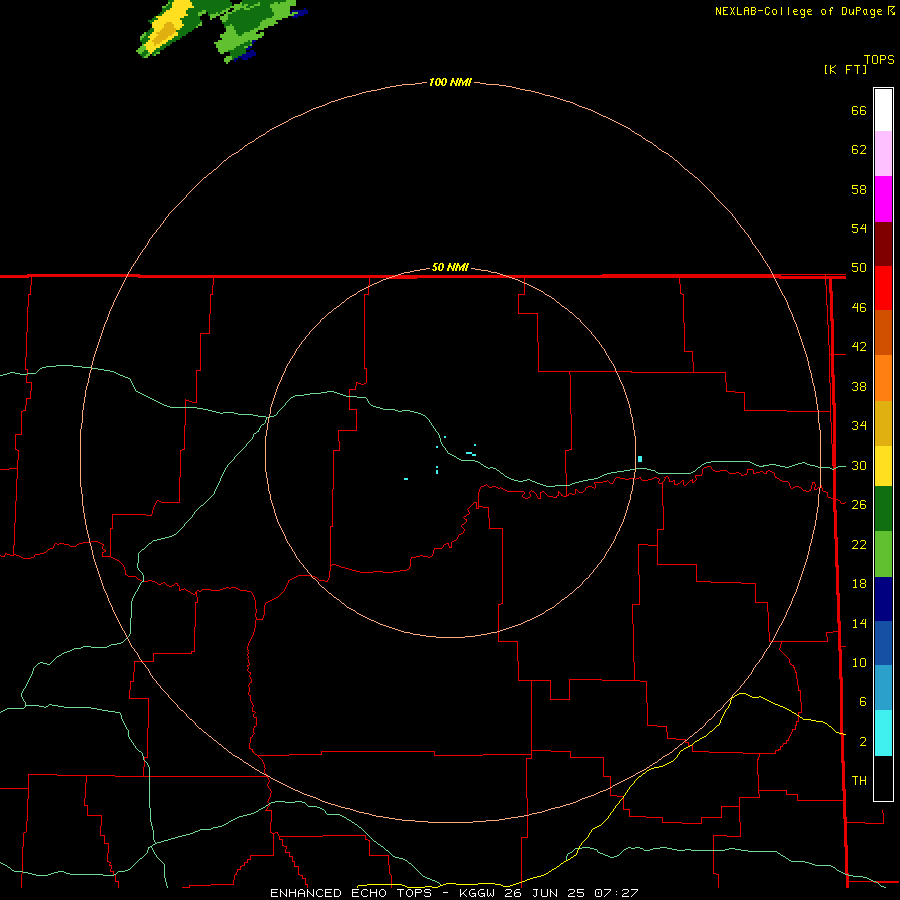Click the '62' legend value
The height and width of the screenshot is (900, 900).
tap(859, 150)
